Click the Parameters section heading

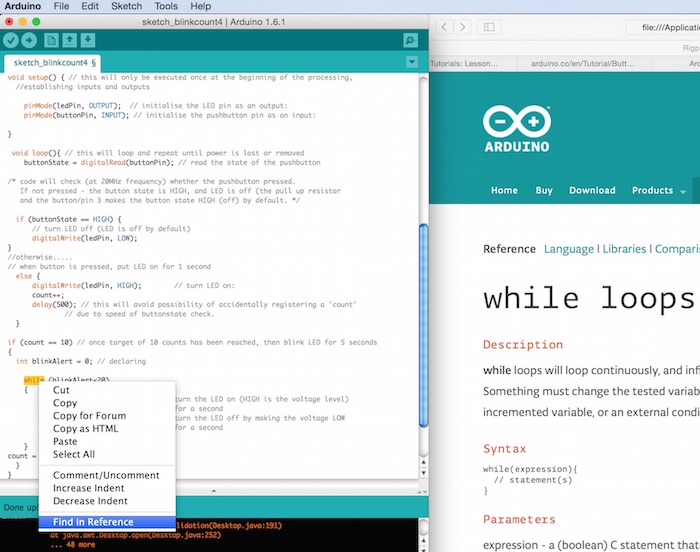click(x=519, y=519)
